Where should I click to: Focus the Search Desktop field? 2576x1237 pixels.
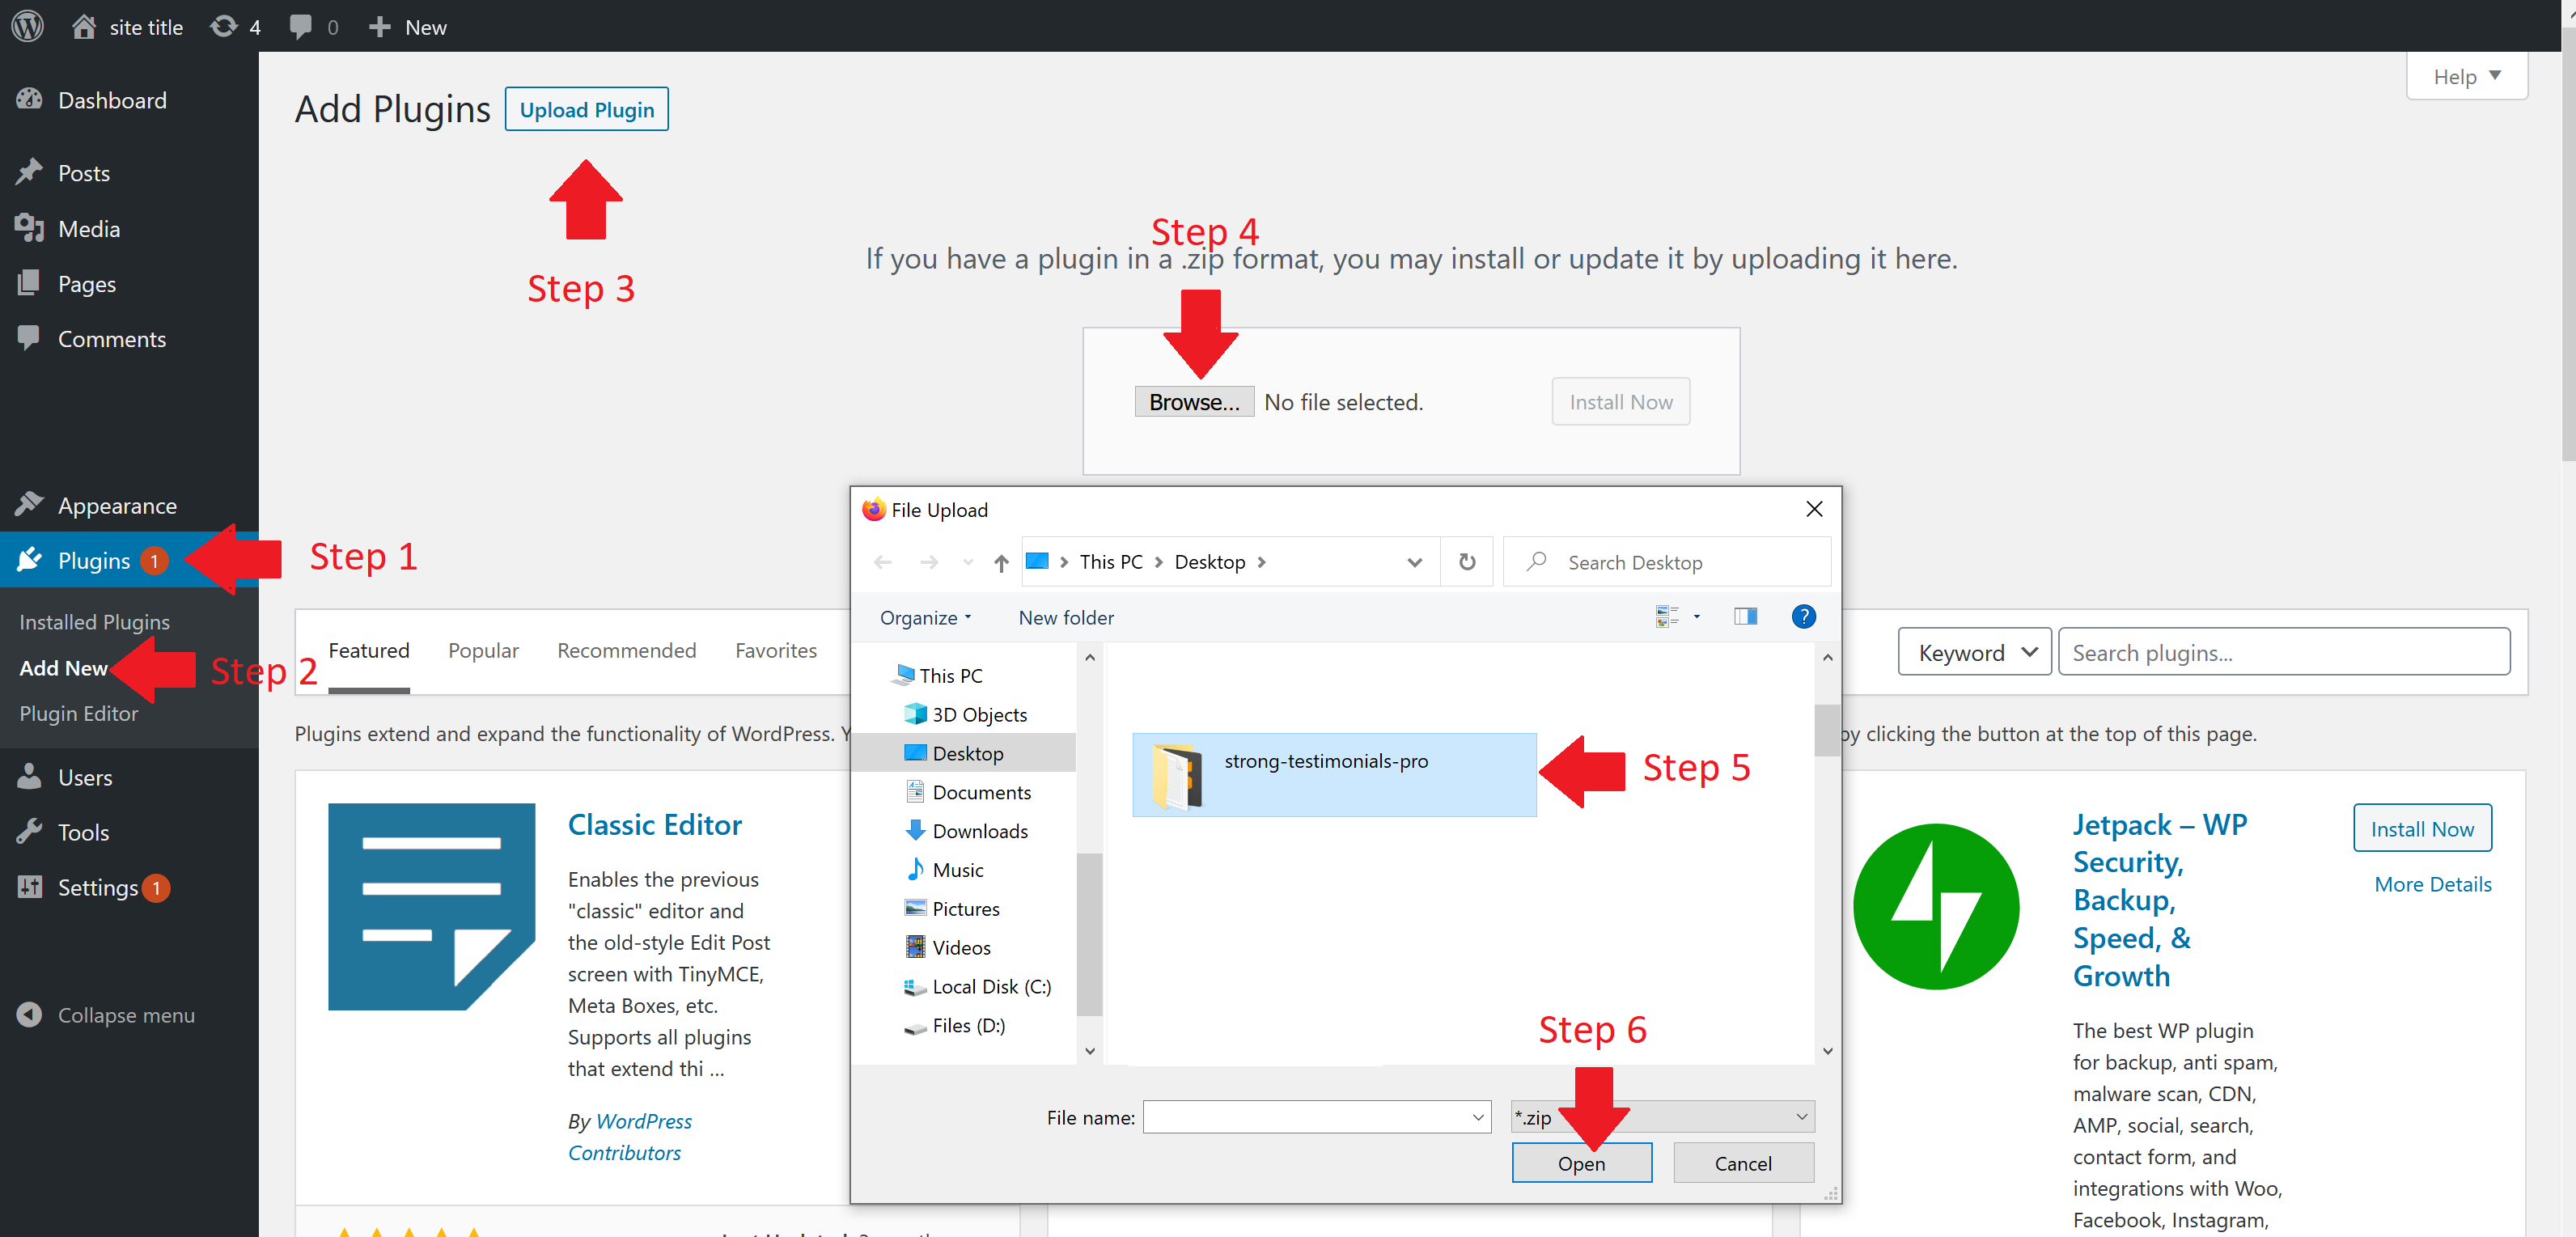(x=1667, y=562)
